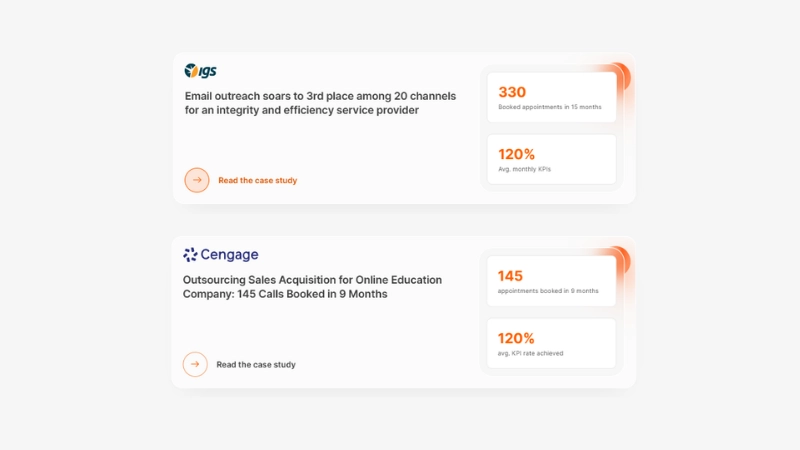Click the IGS logo

click(x=200, y=71)
